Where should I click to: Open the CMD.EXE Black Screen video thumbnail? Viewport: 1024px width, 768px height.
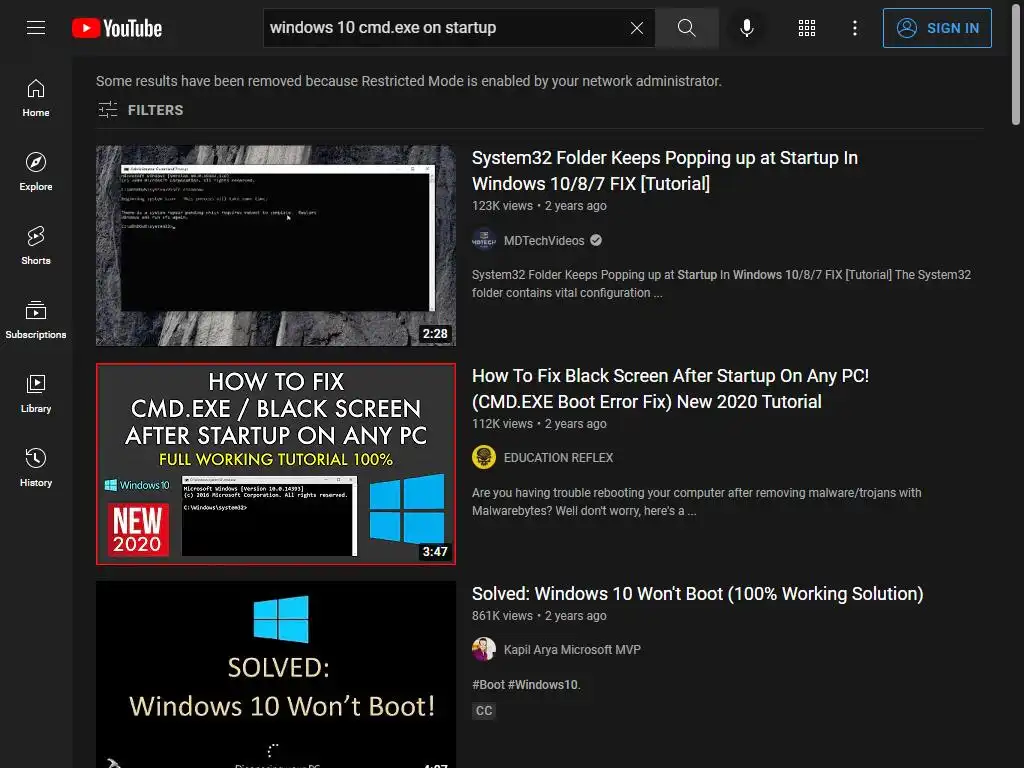(276, 464)
